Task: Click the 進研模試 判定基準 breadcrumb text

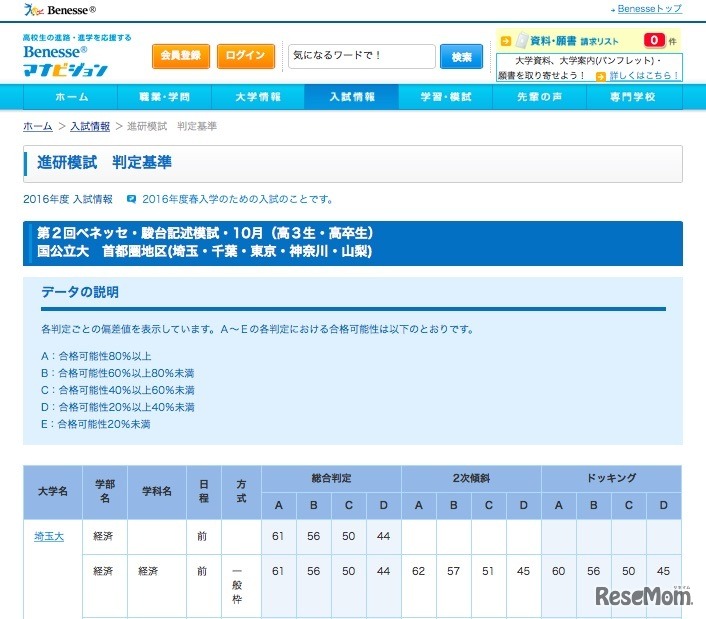Action: [x=172, y=126]
